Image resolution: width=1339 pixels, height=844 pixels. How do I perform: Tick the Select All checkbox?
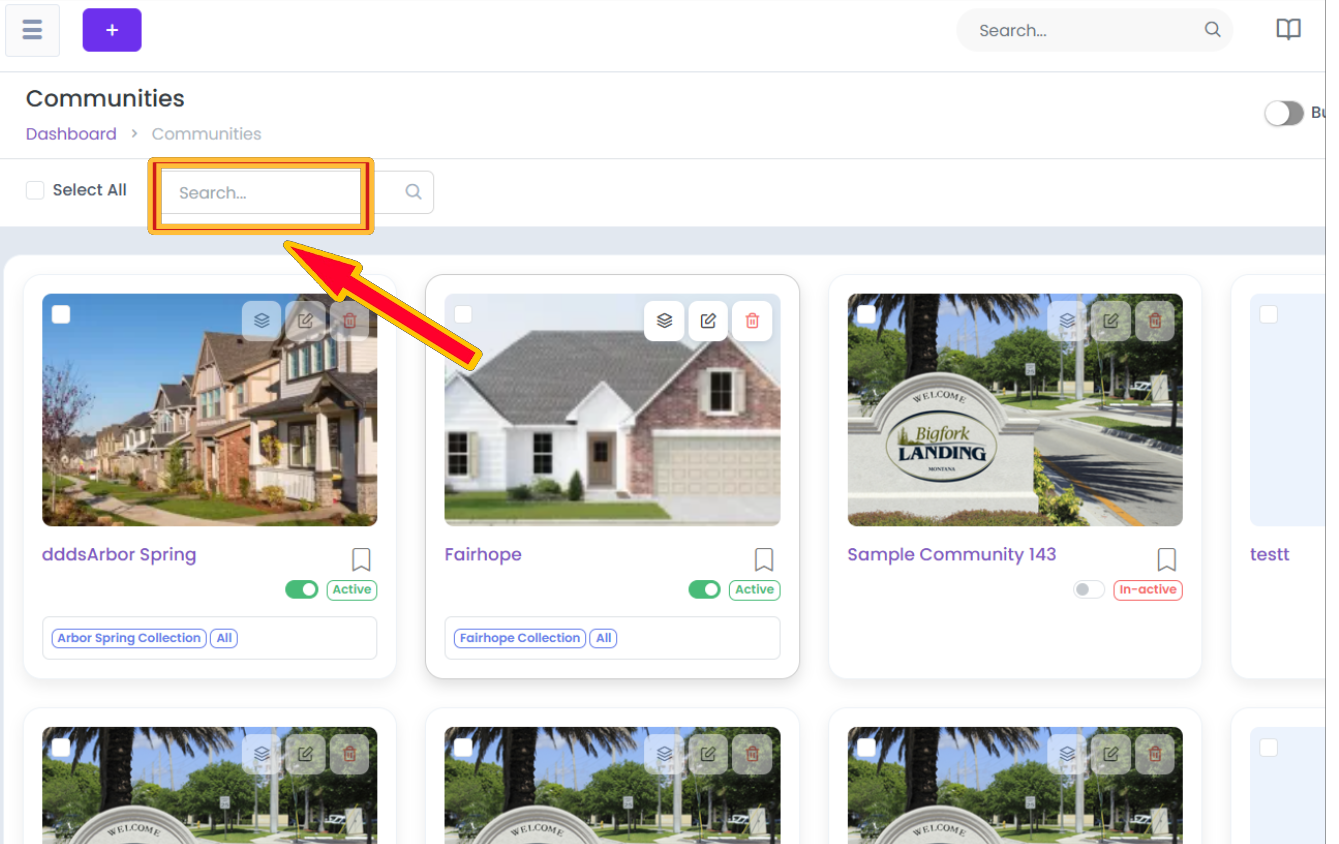click(35, 190)
